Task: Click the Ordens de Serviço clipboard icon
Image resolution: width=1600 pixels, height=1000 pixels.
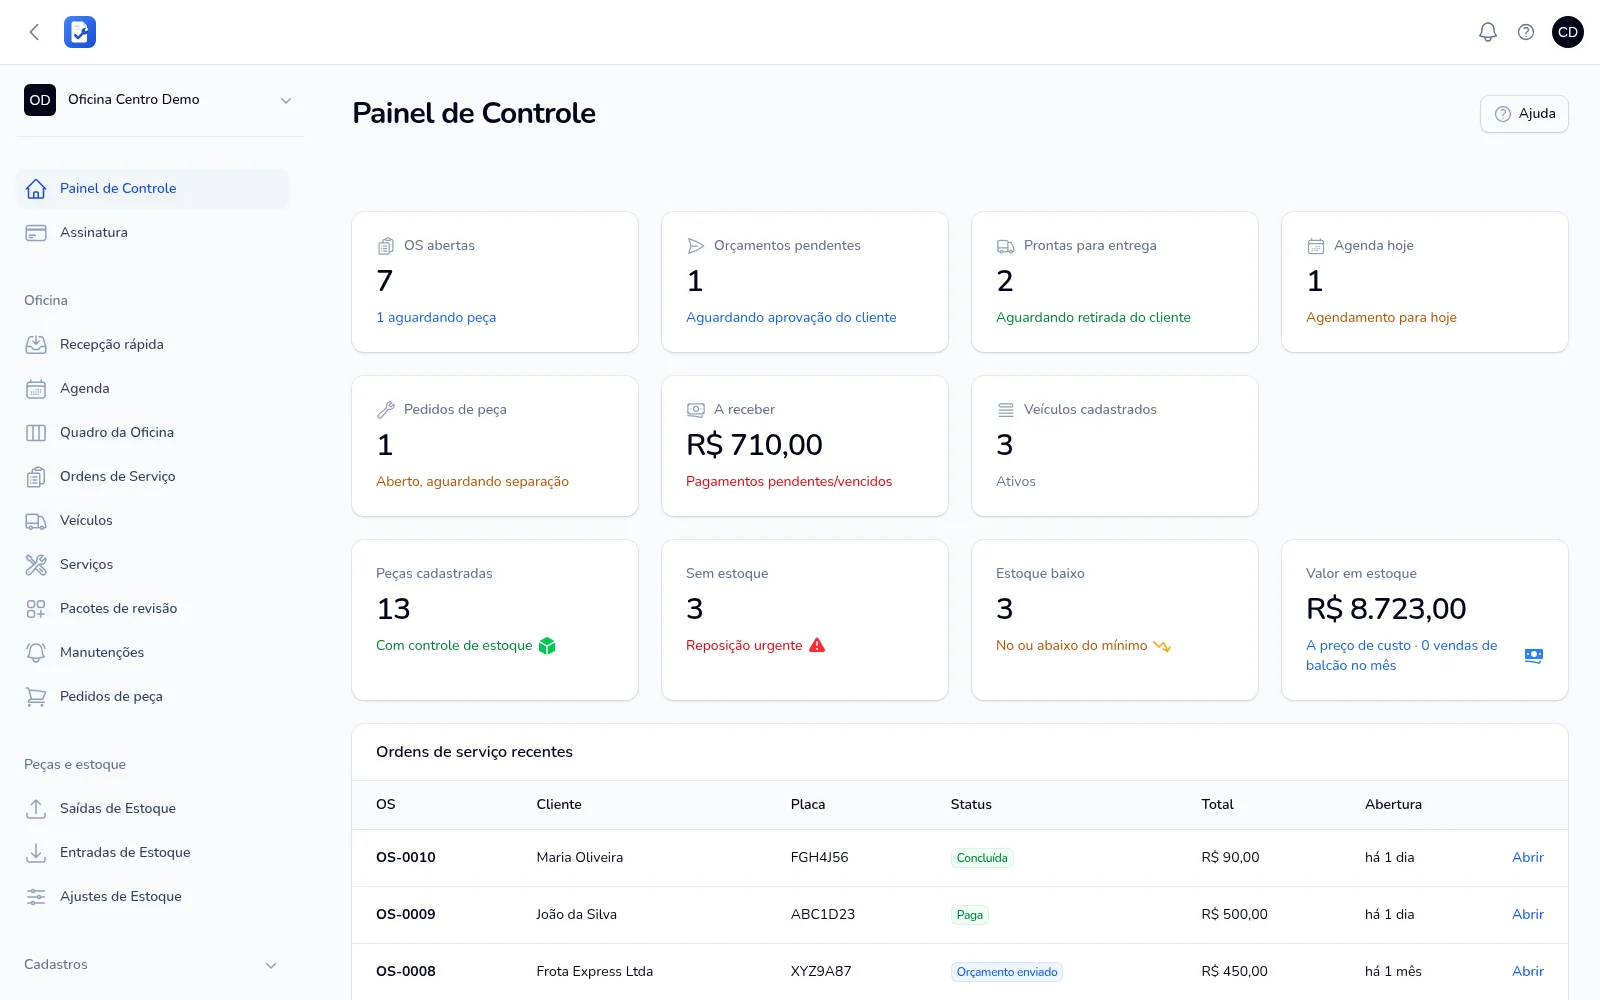Action: coord(36,476)
